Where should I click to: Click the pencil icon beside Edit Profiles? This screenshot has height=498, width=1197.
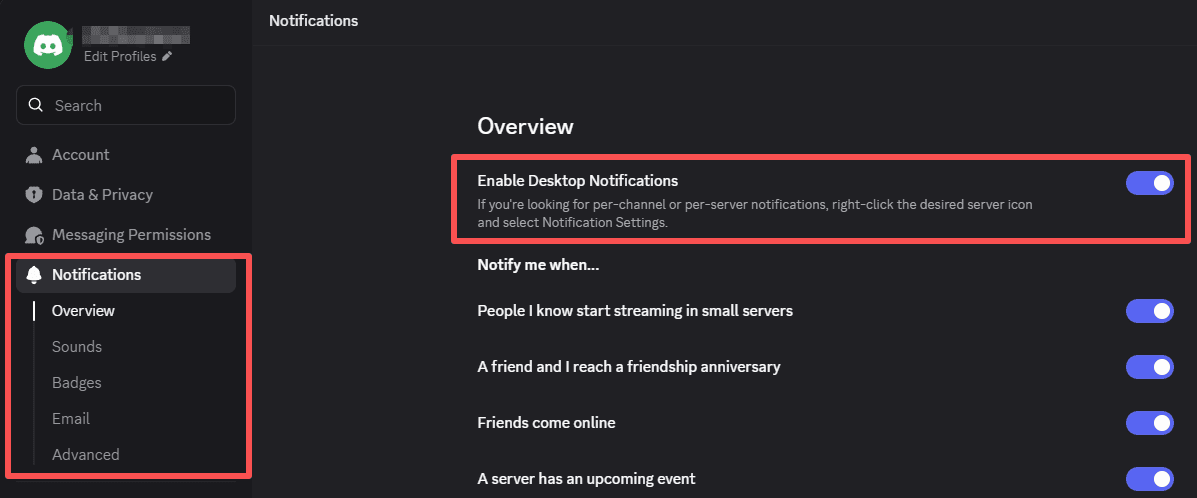pos(167,57)
